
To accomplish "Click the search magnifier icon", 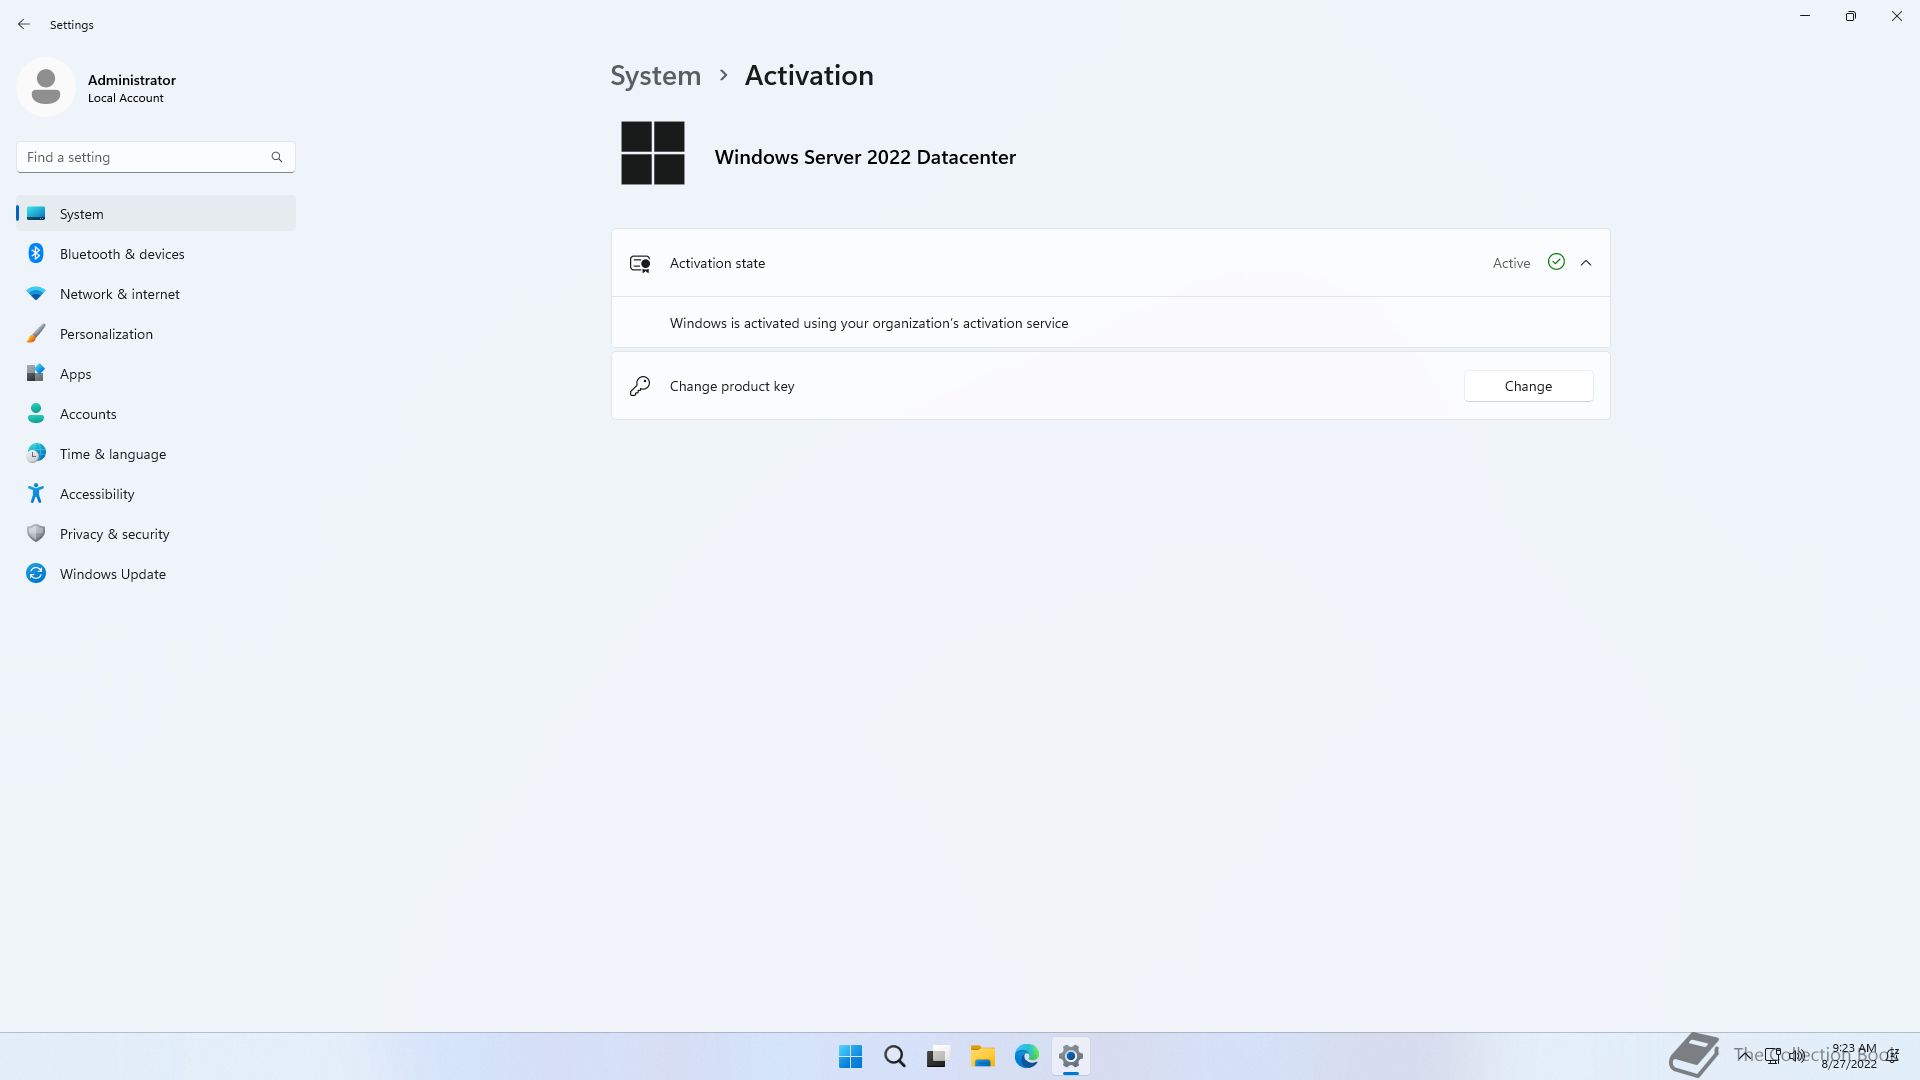I will (277, 157).
